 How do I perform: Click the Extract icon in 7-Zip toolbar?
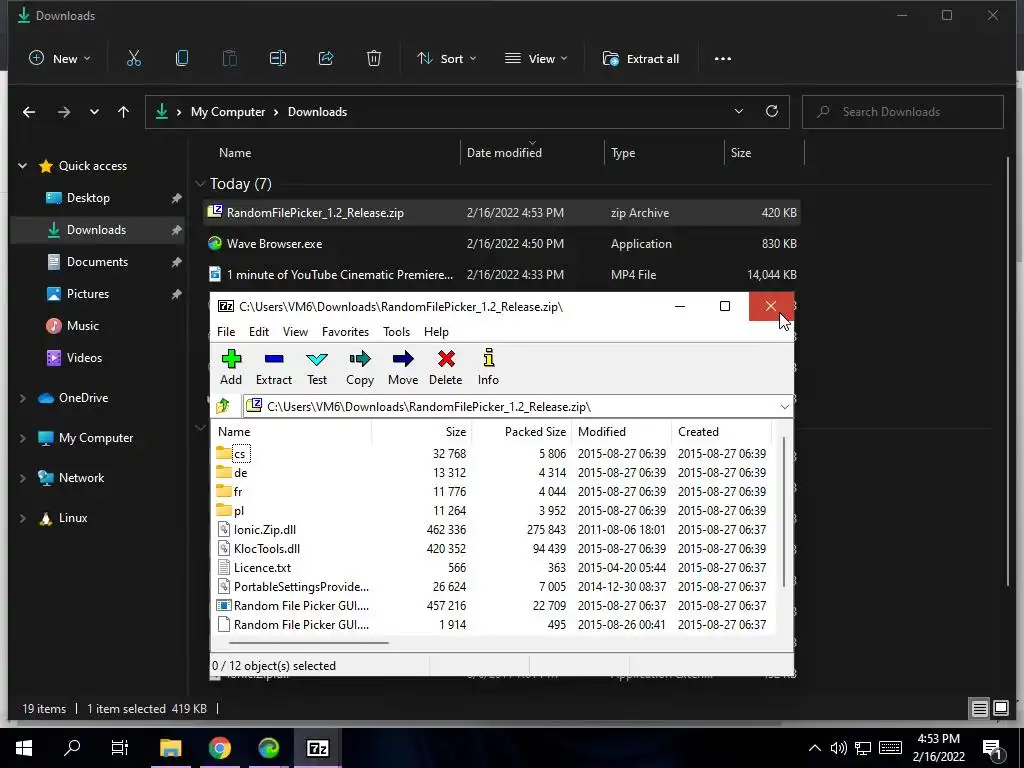tap(274, 359)
